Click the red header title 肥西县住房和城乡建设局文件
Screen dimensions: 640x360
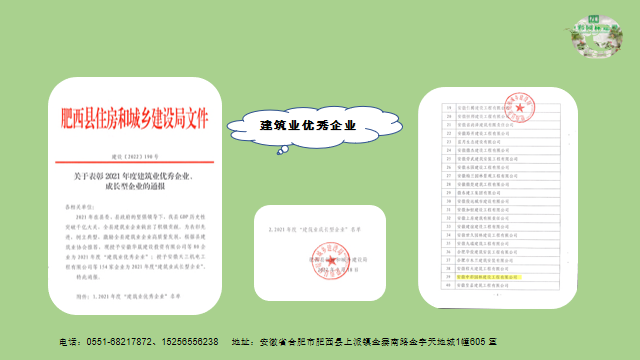135,118
